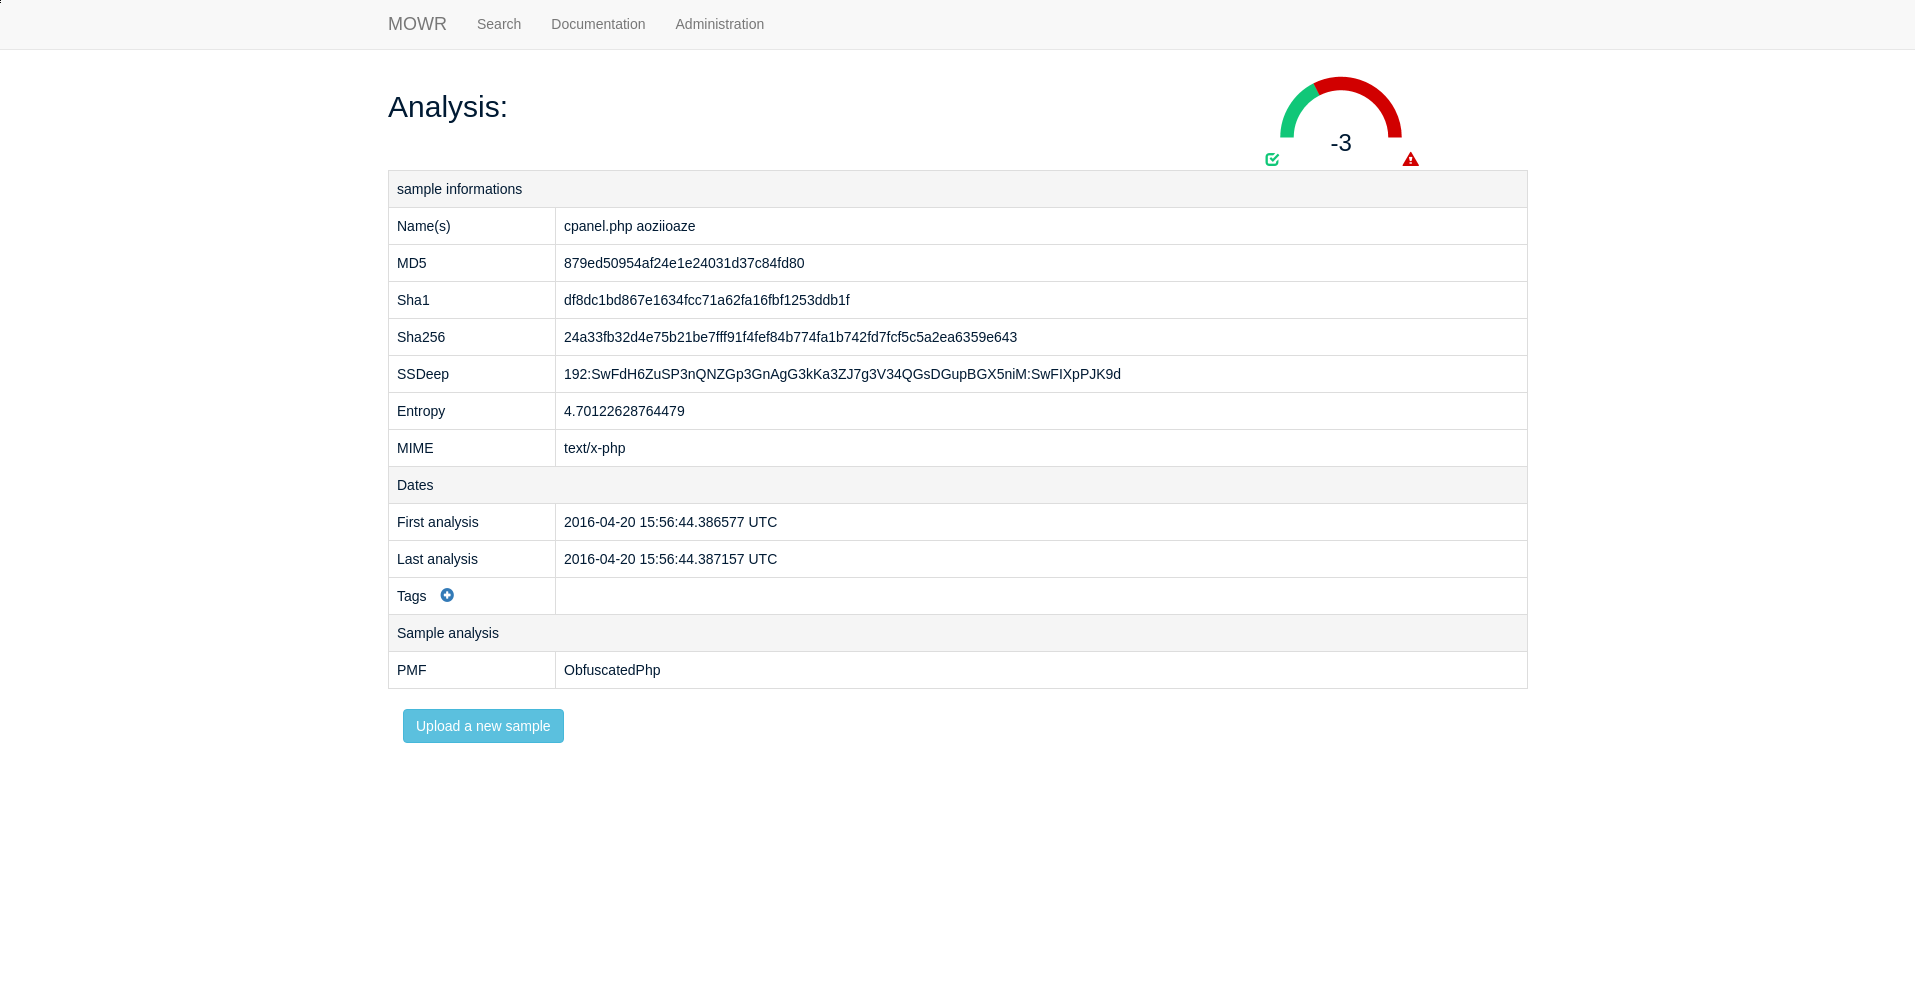Go to the Administration page

click(719, 24)
